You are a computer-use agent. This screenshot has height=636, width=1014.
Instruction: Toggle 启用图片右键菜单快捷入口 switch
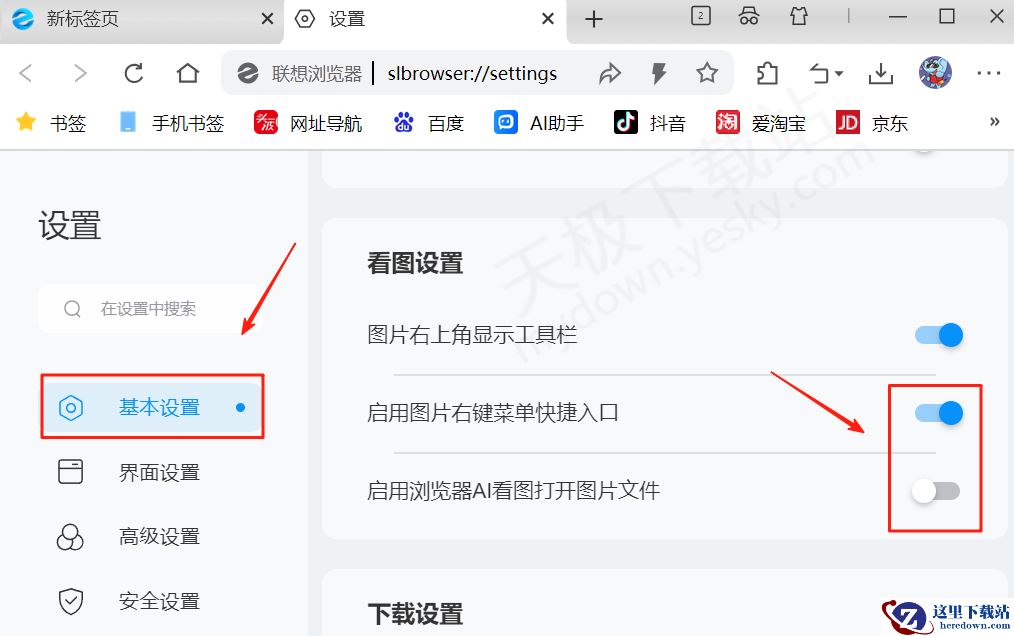coord(939,413)
